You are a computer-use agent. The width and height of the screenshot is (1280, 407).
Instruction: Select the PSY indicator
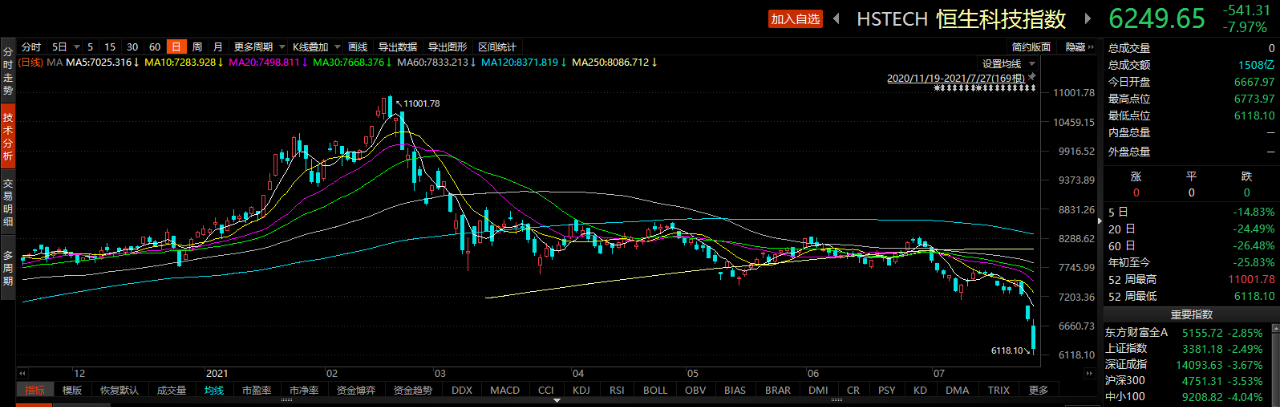click(x=886, y=390)
